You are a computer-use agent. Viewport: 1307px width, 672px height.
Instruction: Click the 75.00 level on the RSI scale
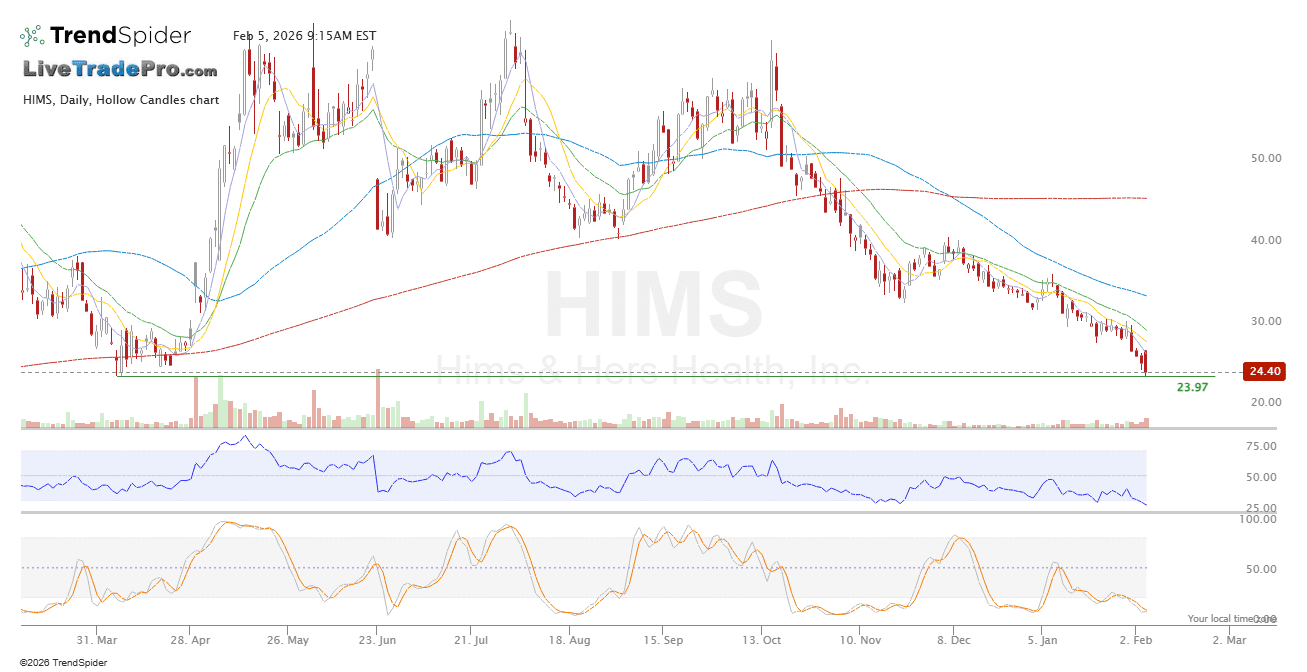tap(1261, 447)
